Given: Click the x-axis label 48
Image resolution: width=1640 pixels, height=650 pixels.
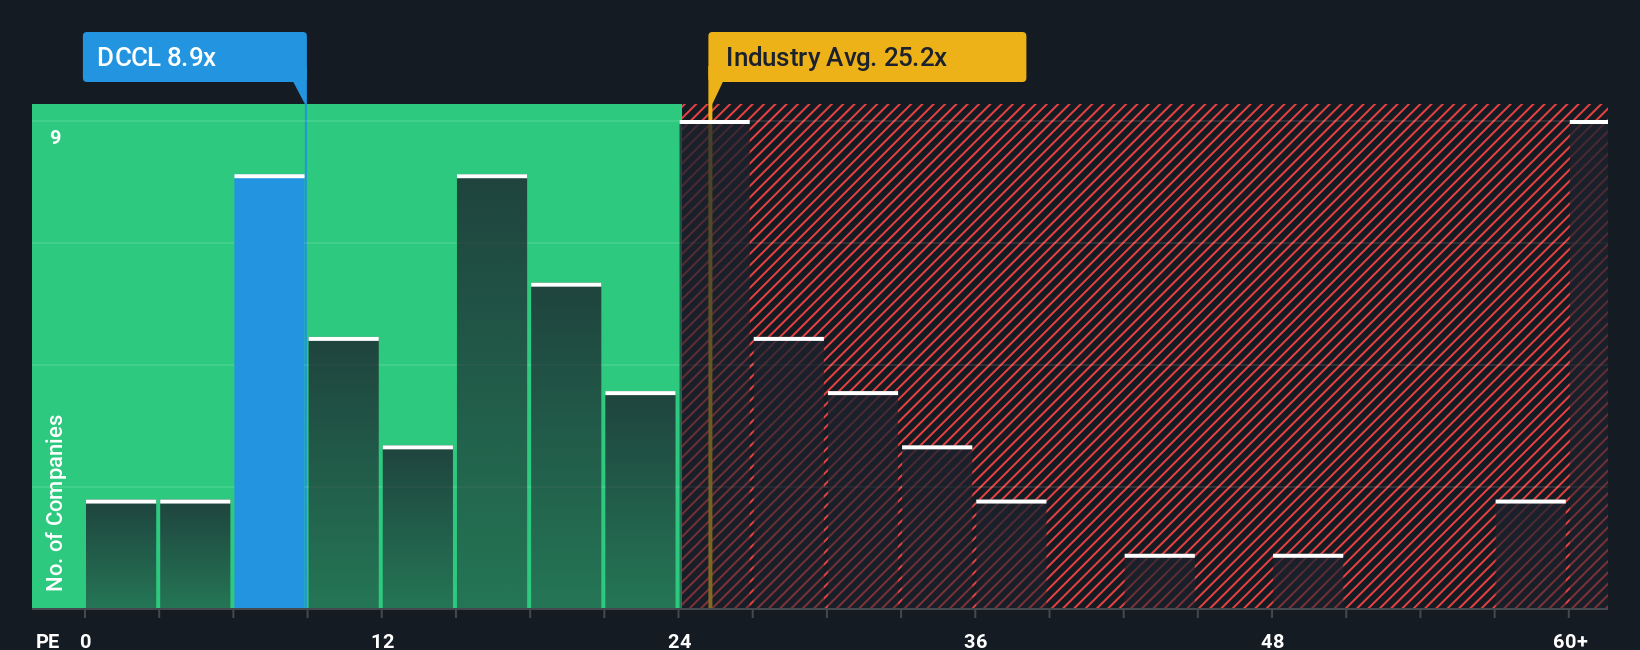Looking at the screenshot, I should point(1273,640).
